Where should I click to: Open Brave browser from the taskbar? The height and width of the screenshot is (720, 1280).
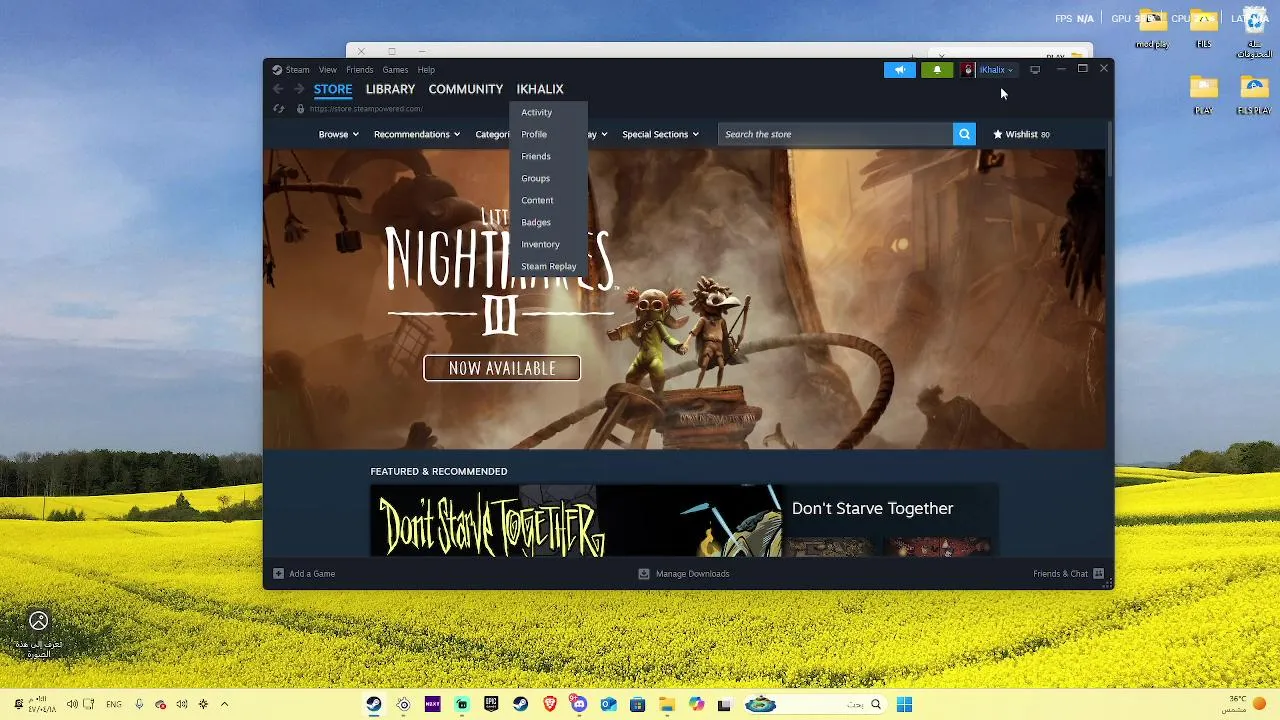click(550, 704)
